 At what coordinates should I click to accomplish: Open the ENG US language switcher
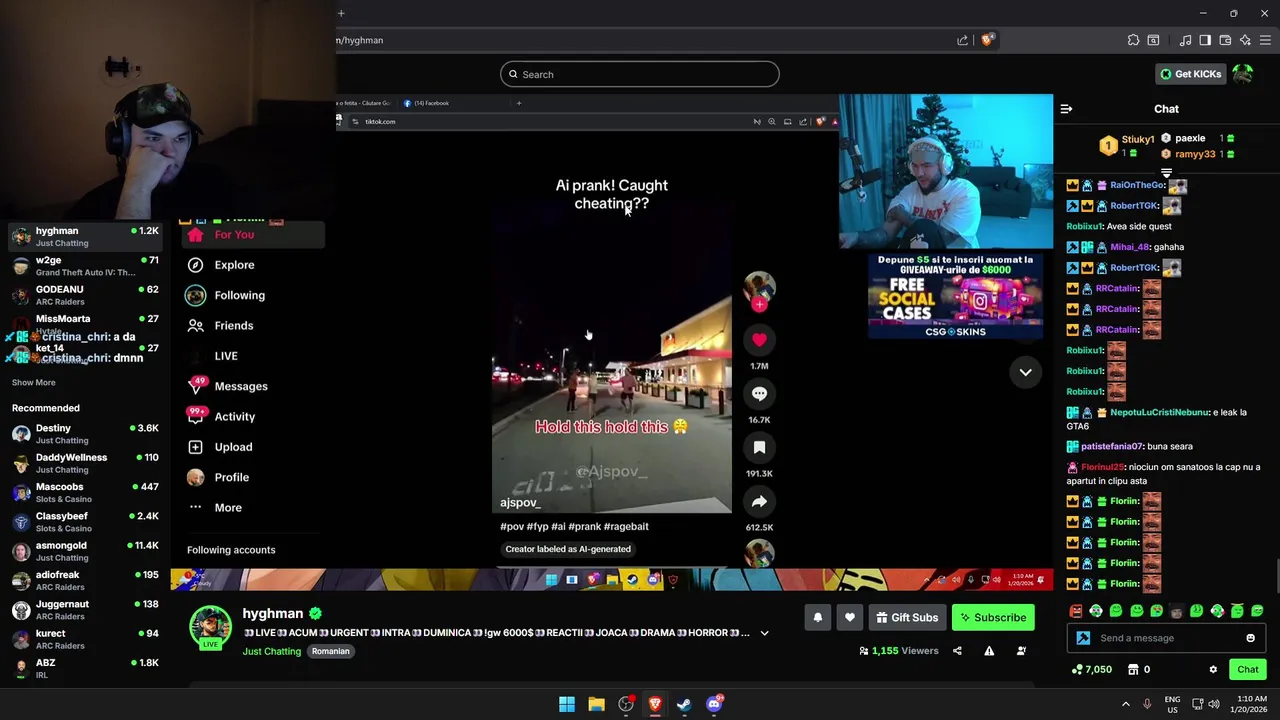point(1172,704)
